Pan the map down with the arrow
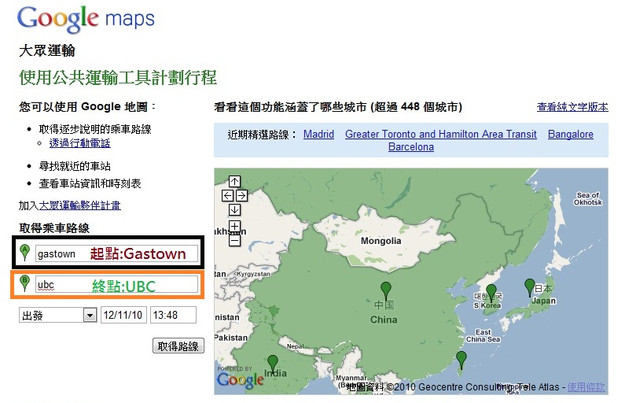 [x=234, y=210]
